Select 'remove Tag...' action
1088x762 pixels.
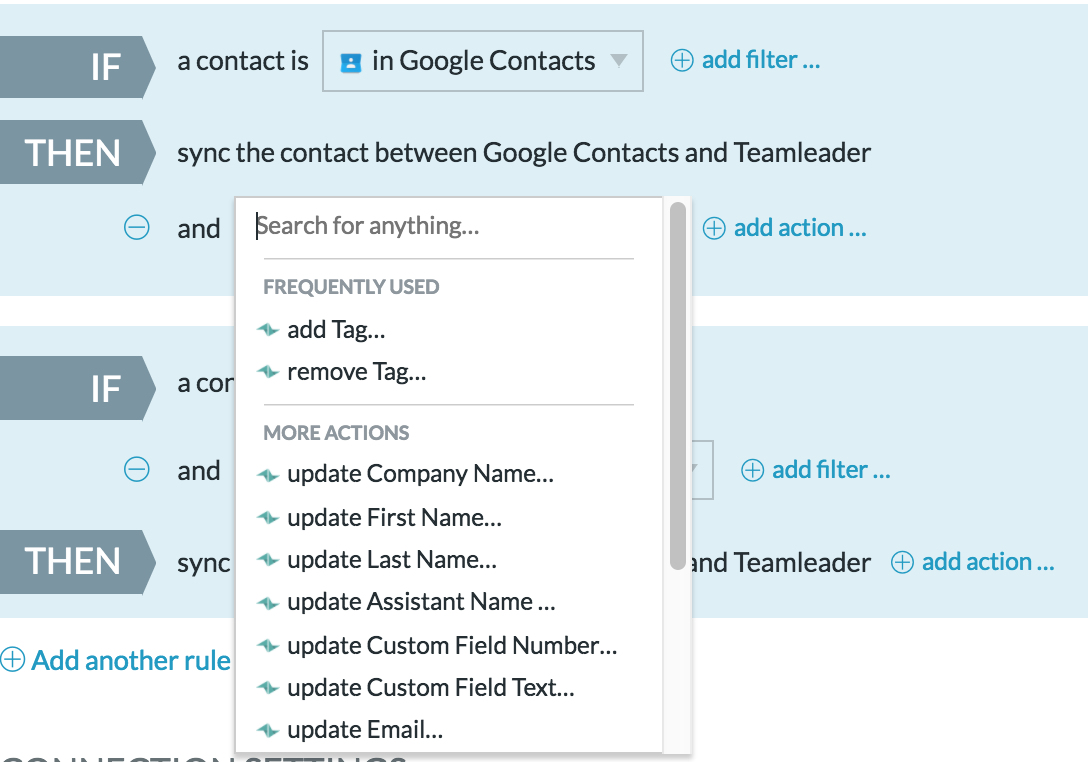(357, 372)
